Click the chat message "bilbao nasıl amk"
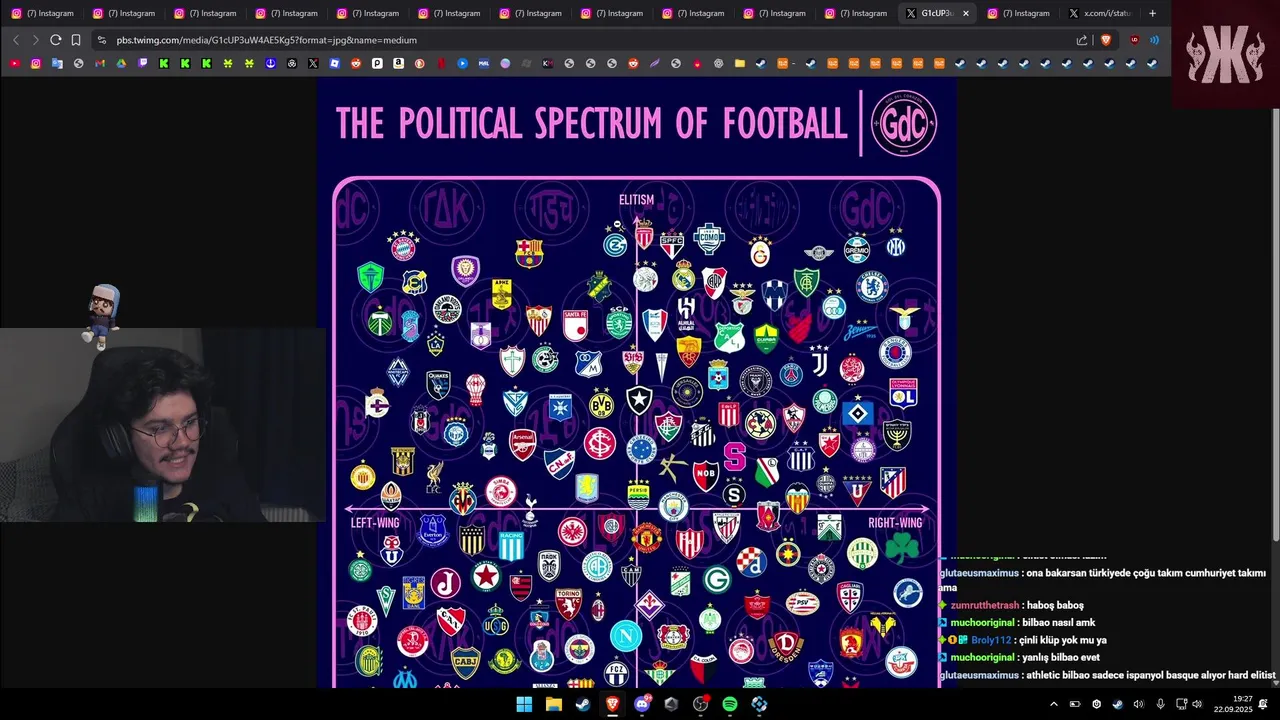The width and height of the screenshot is (1280, 720). point(1059,622)
